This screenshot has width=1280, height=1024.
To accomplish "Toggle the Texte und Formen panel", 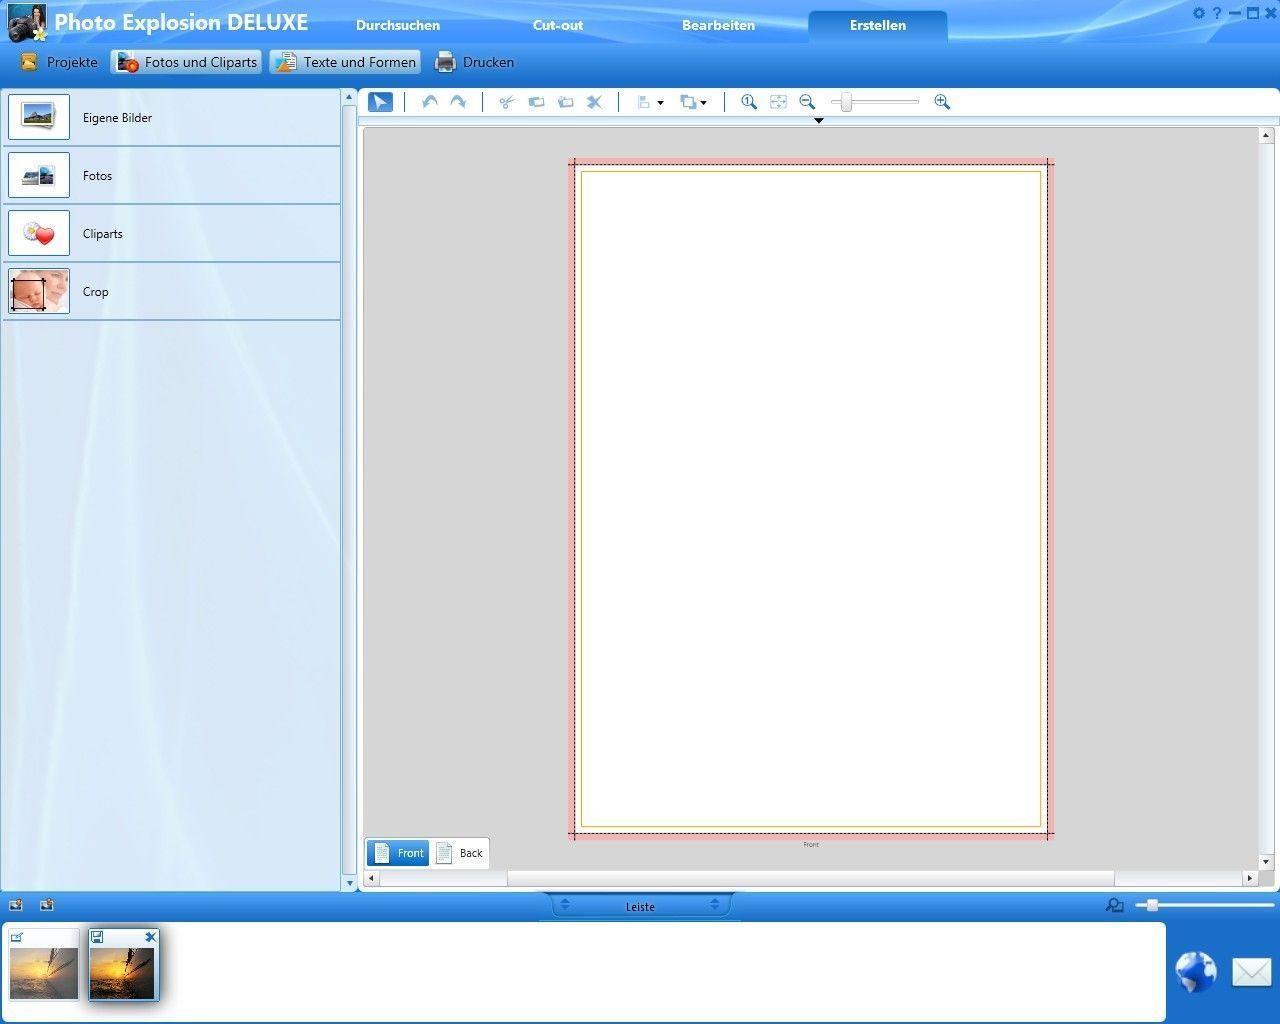I will click(x=346, y=62).
